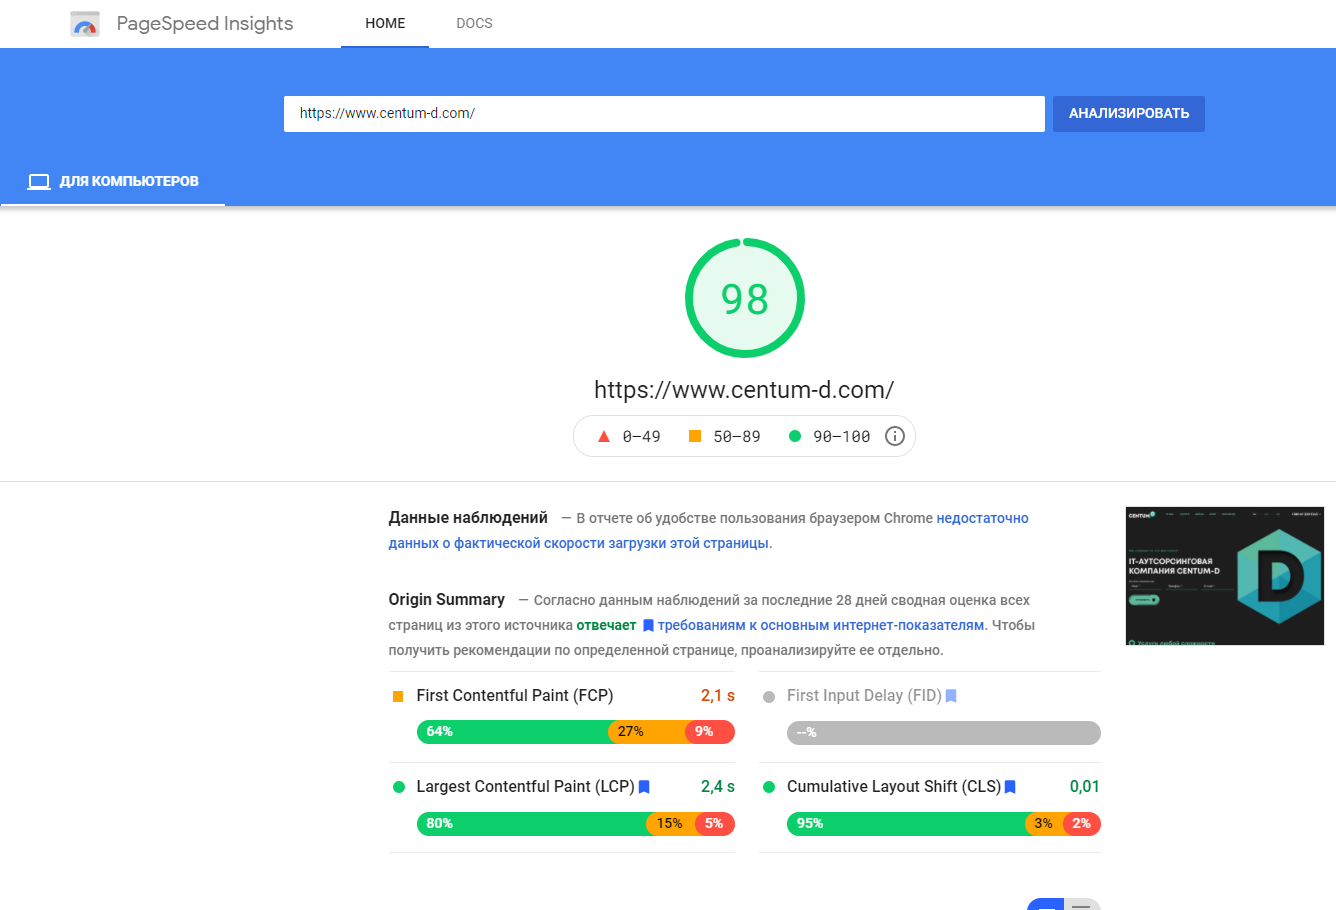Click the 90–100 range label

click(x=842, y=437)
